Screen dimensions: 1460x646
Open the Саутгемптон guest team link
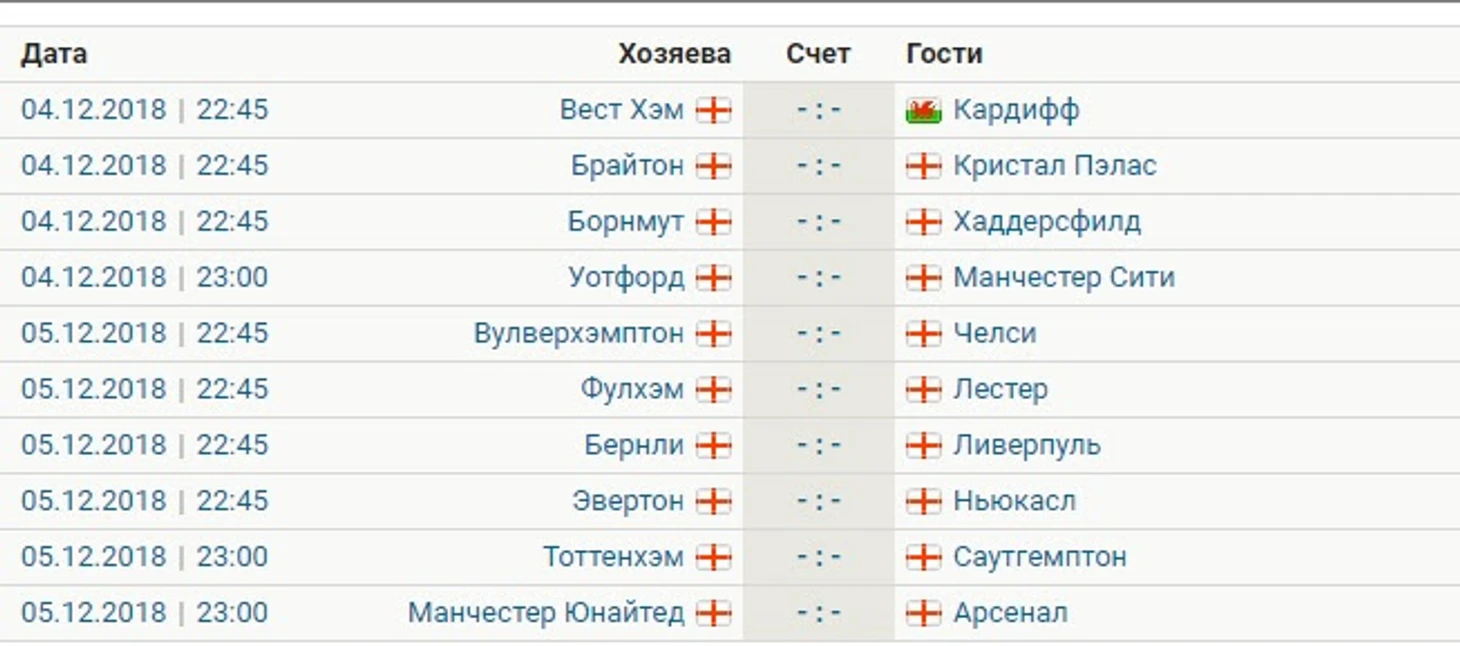click(1040, 557)
